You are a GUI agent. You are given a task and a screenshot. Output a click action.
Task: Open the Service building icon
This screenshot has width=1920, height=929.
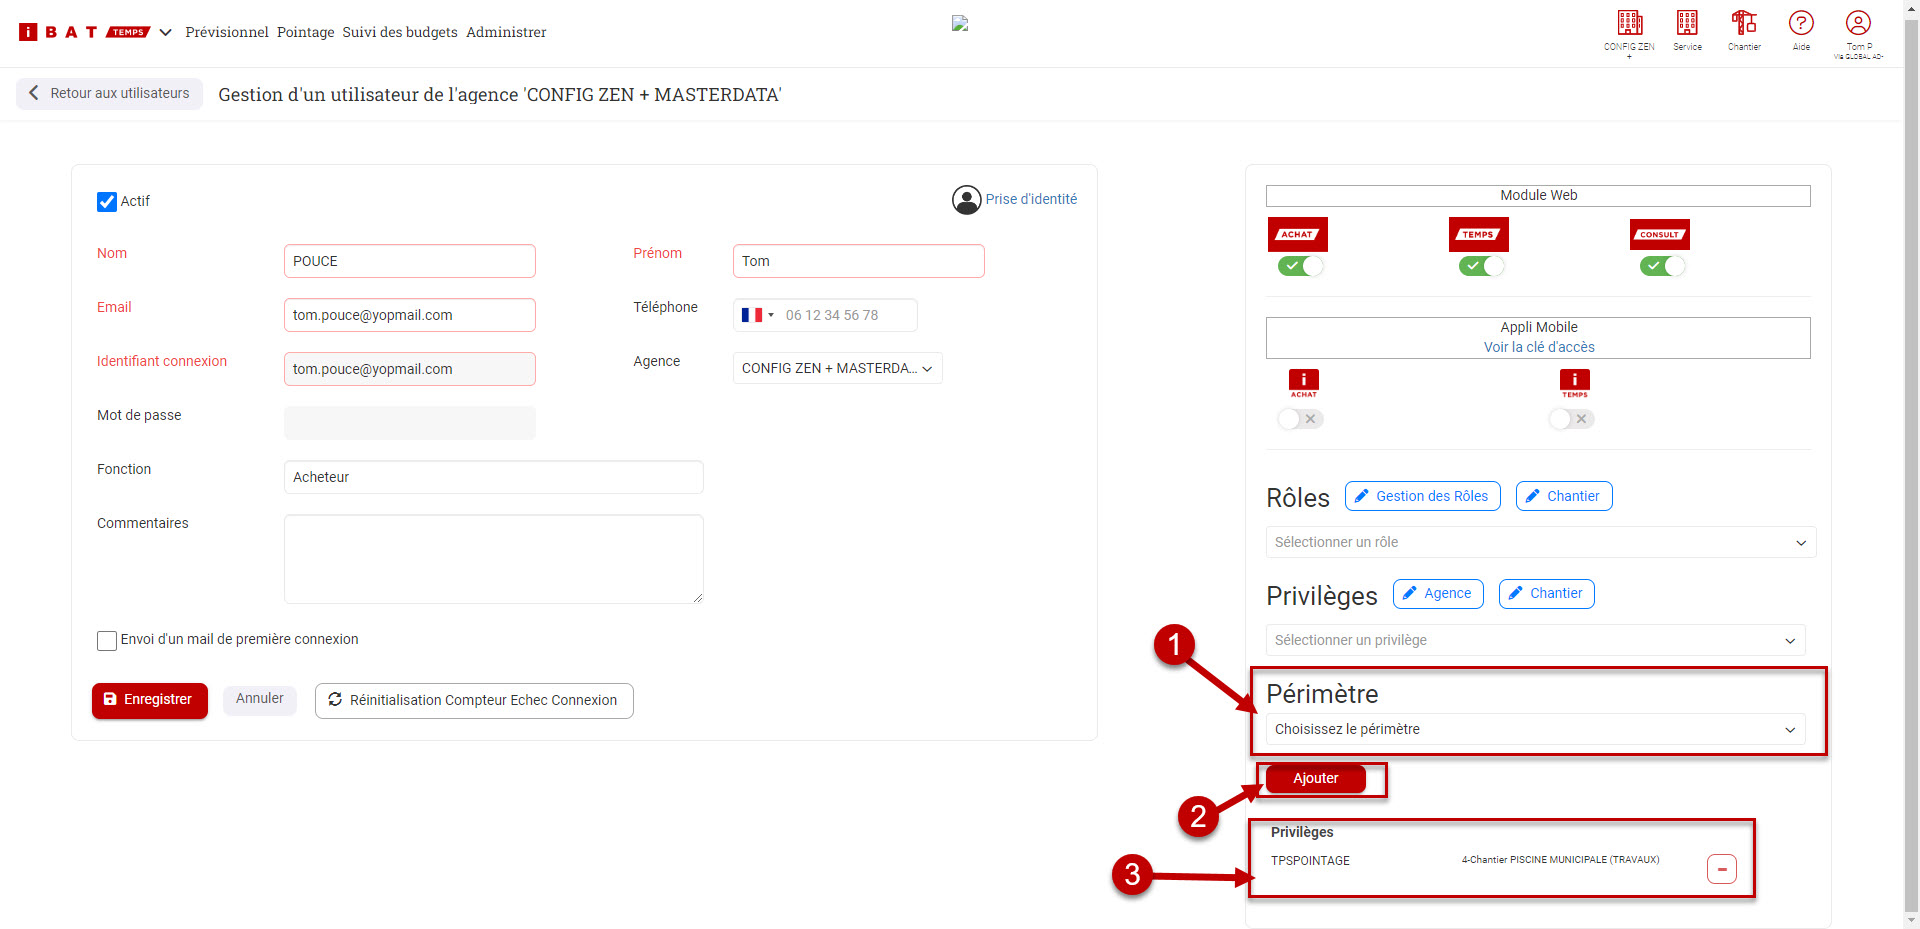(x=1687, y=23)
